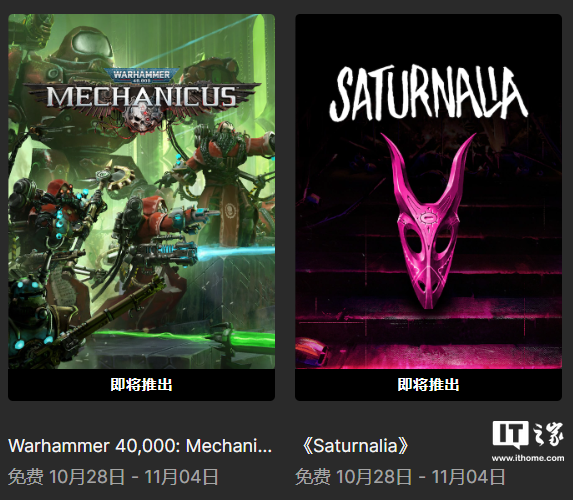The height and width of the screenshot is (500, 573).
Task: Open the 《Saturnalia》 title link
Action: (354, 446)
